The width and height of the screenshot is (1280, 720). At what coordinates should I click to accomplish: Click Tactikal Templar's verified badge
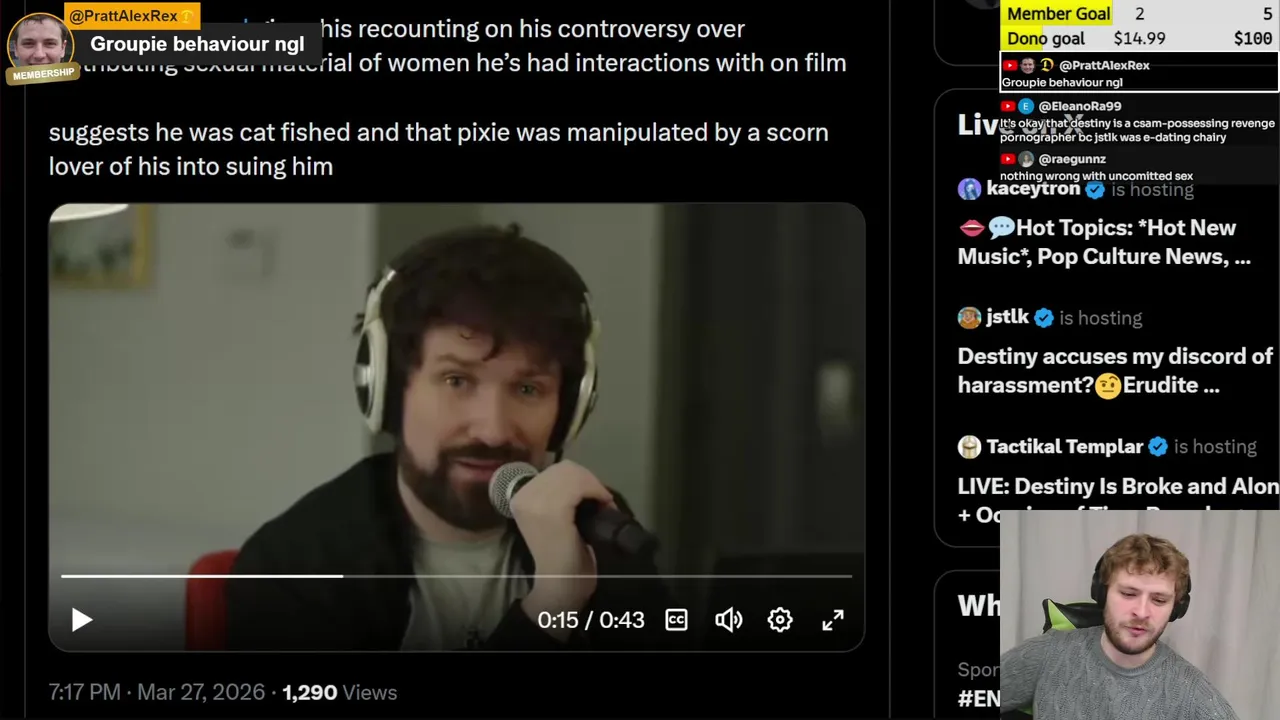click(1158, 446)
